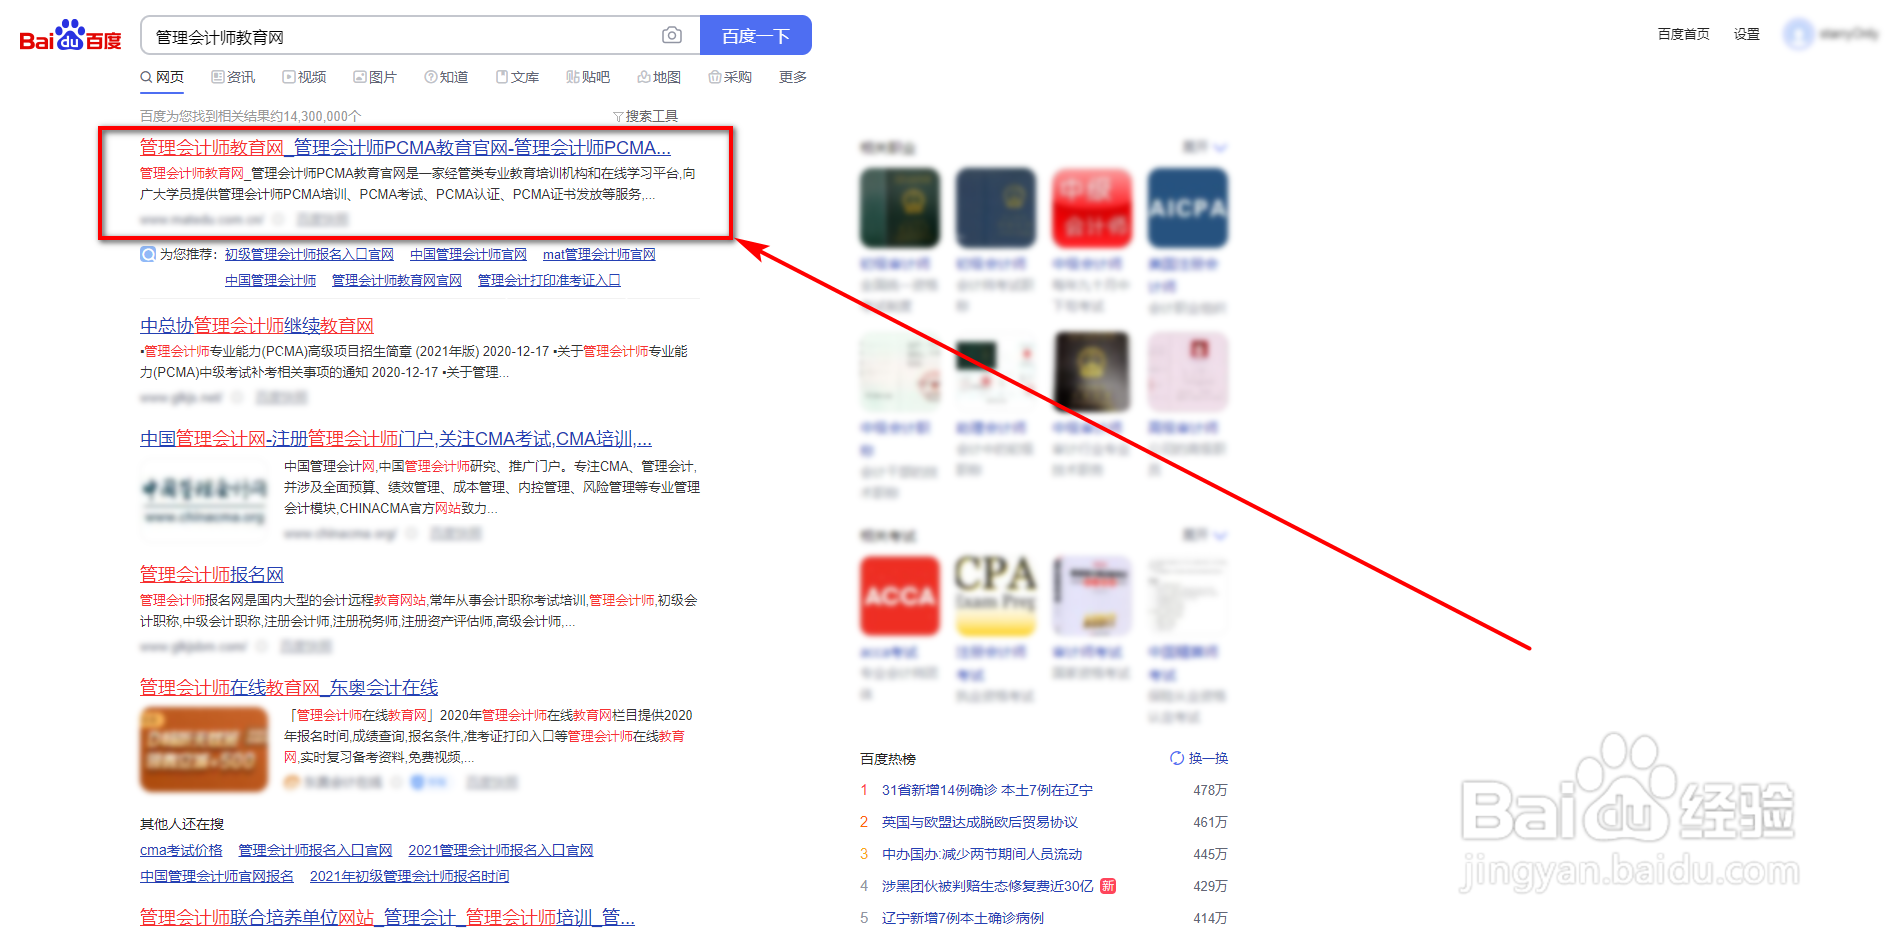Open 中总协管理会计师继续教育网 result
Viewport: 1903px width, 936px height.
257,326
